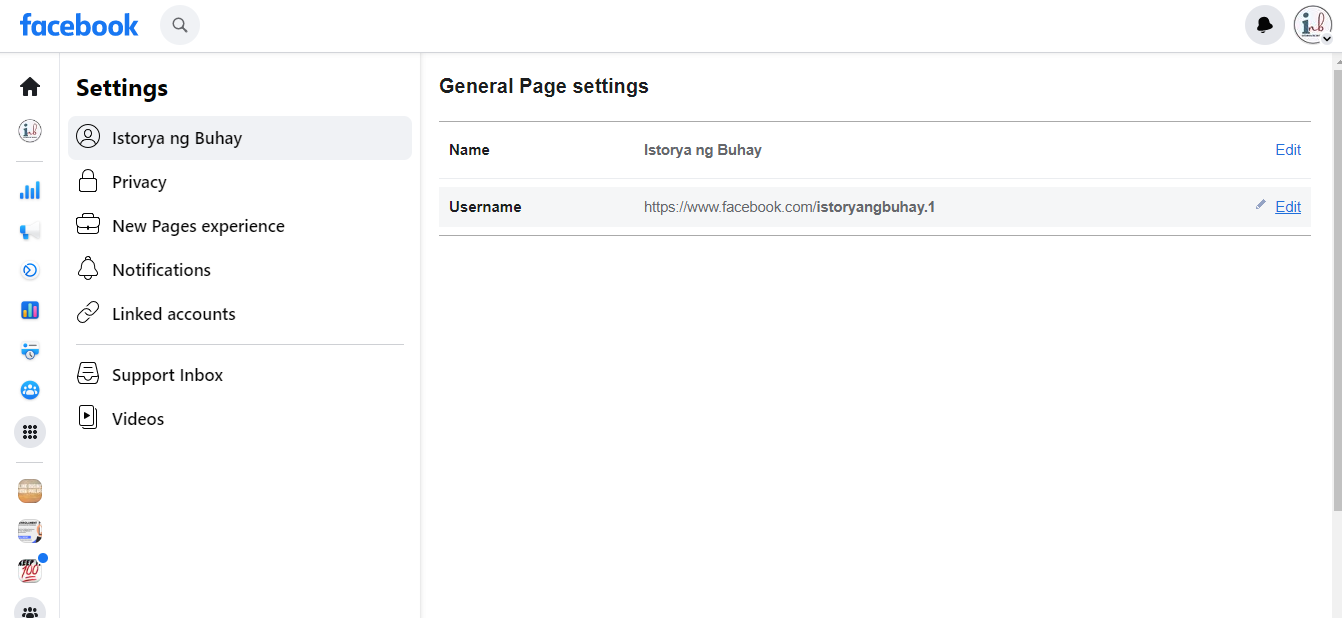Screen dimensions: 1342x618
Task: Open the bar chart Insights icon
Action: point(30,190)
